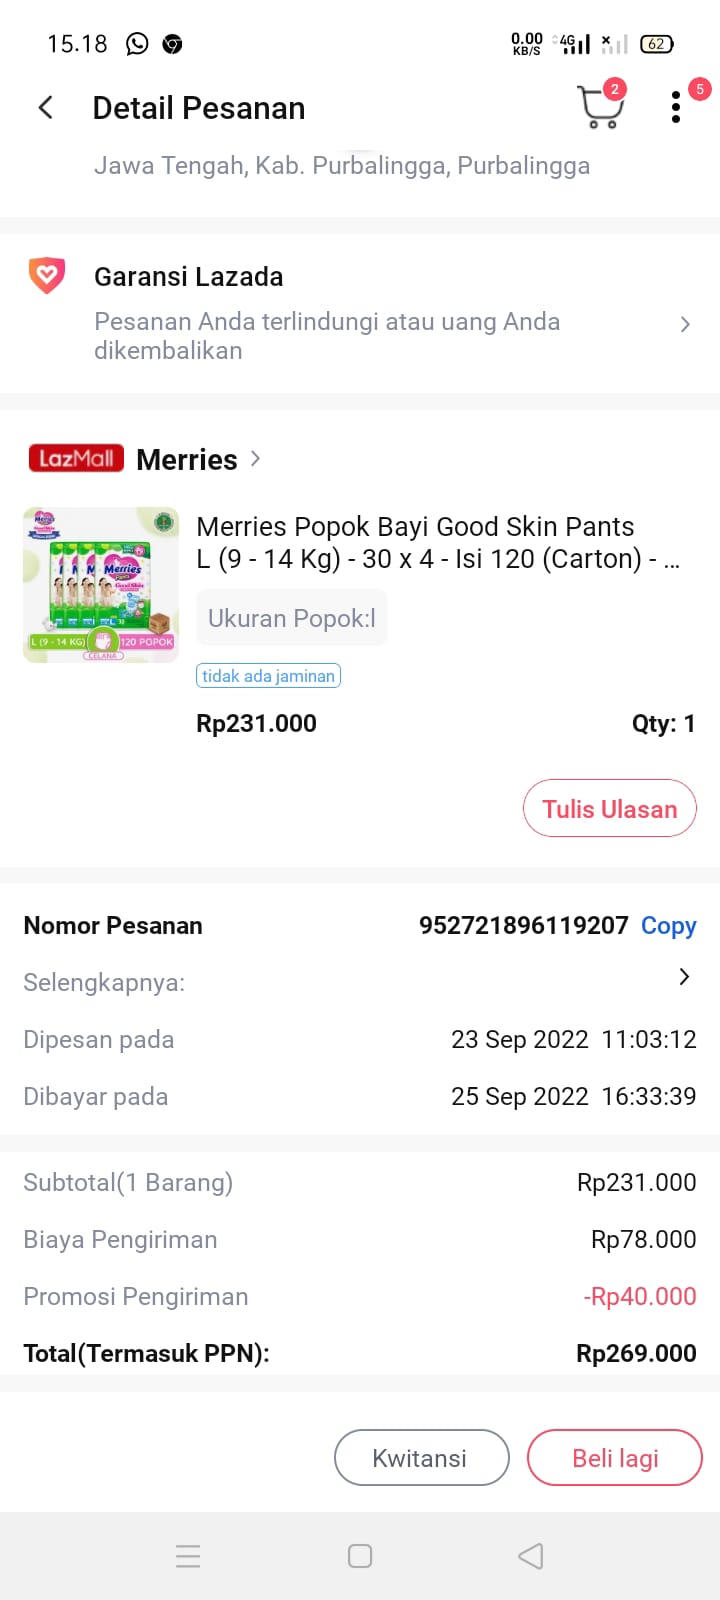Copy the order number
Image resolution: width=720 pixels, height=1600 pixels.
pyautogui.click(x=668, y=926)
